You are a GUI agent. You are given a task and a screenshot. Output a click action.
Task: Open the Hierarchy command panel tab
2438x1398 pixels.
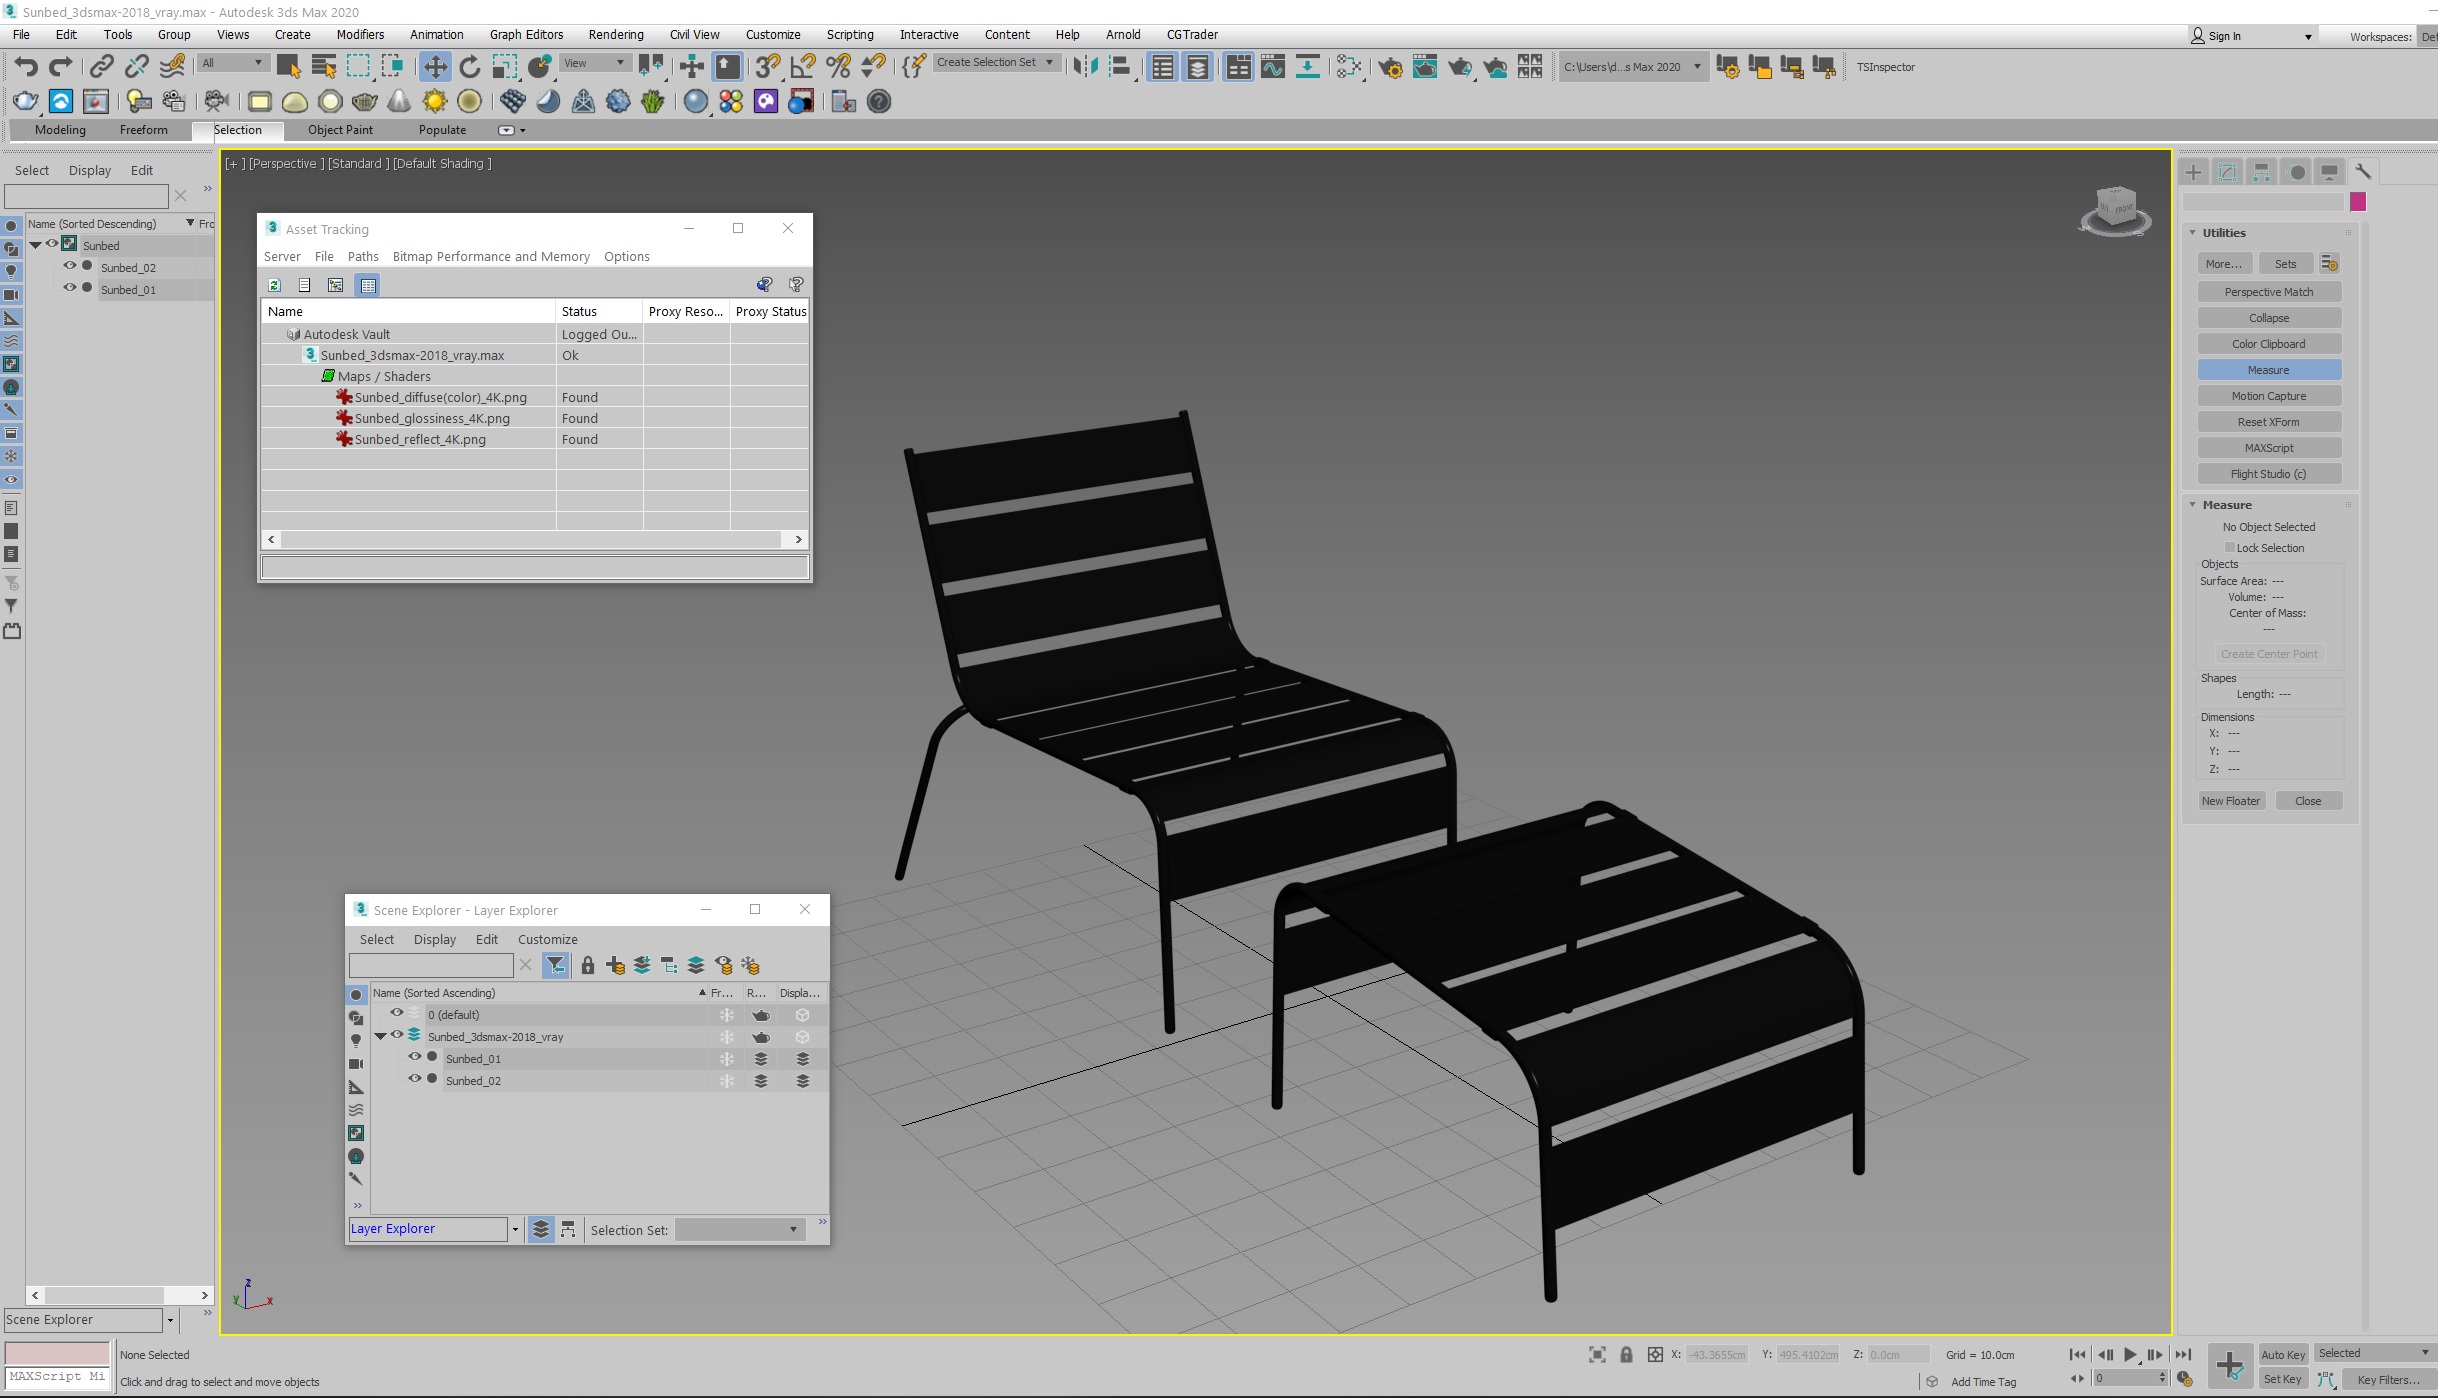tap(2261, 172)
